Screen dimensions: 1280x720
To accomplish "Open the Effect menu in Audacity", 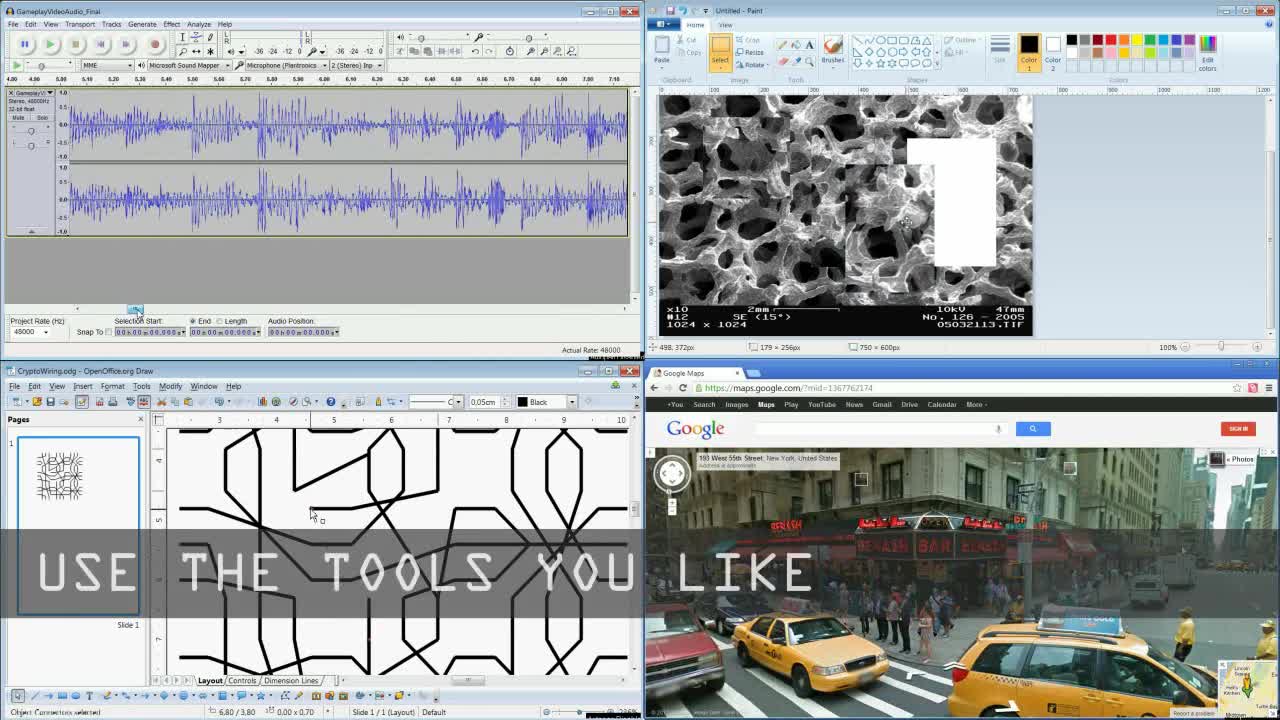I will click(171, 24).
